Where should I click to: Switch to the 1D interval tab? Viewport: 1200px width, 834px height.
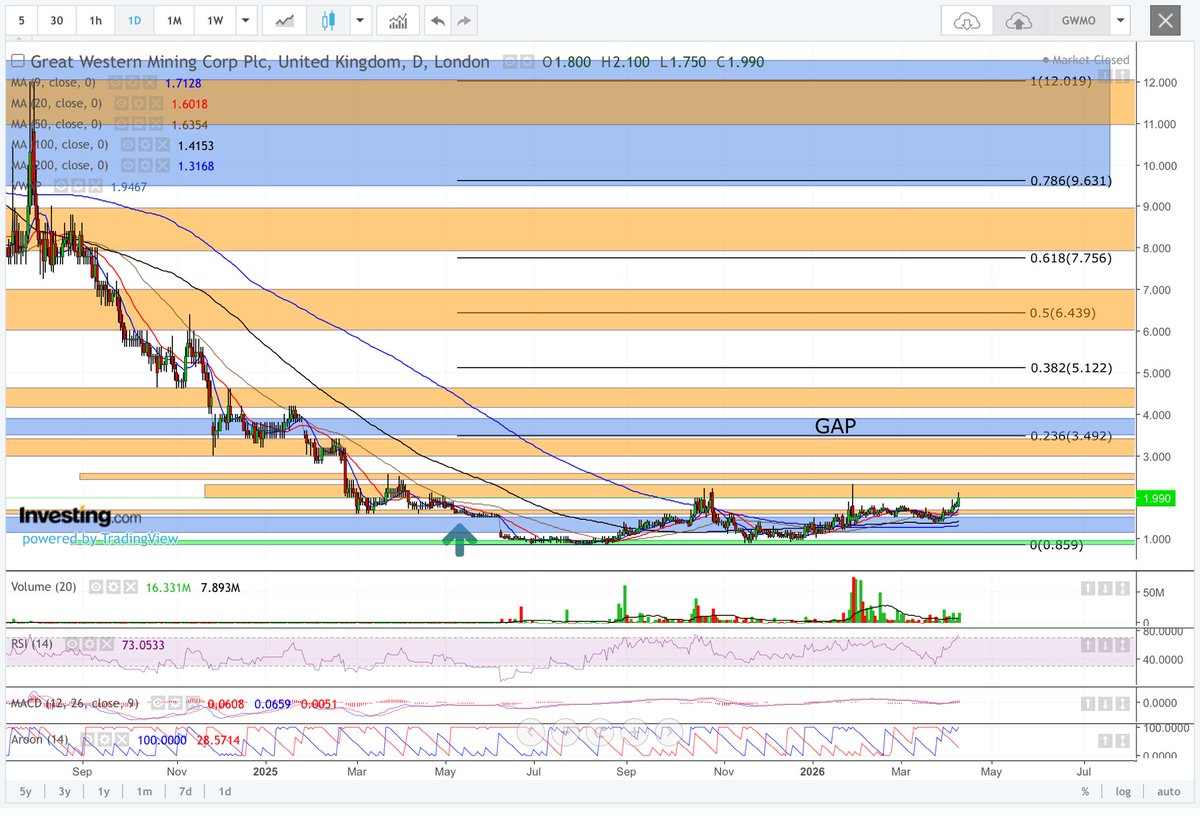pyautogui.click(x=135, y=20)
